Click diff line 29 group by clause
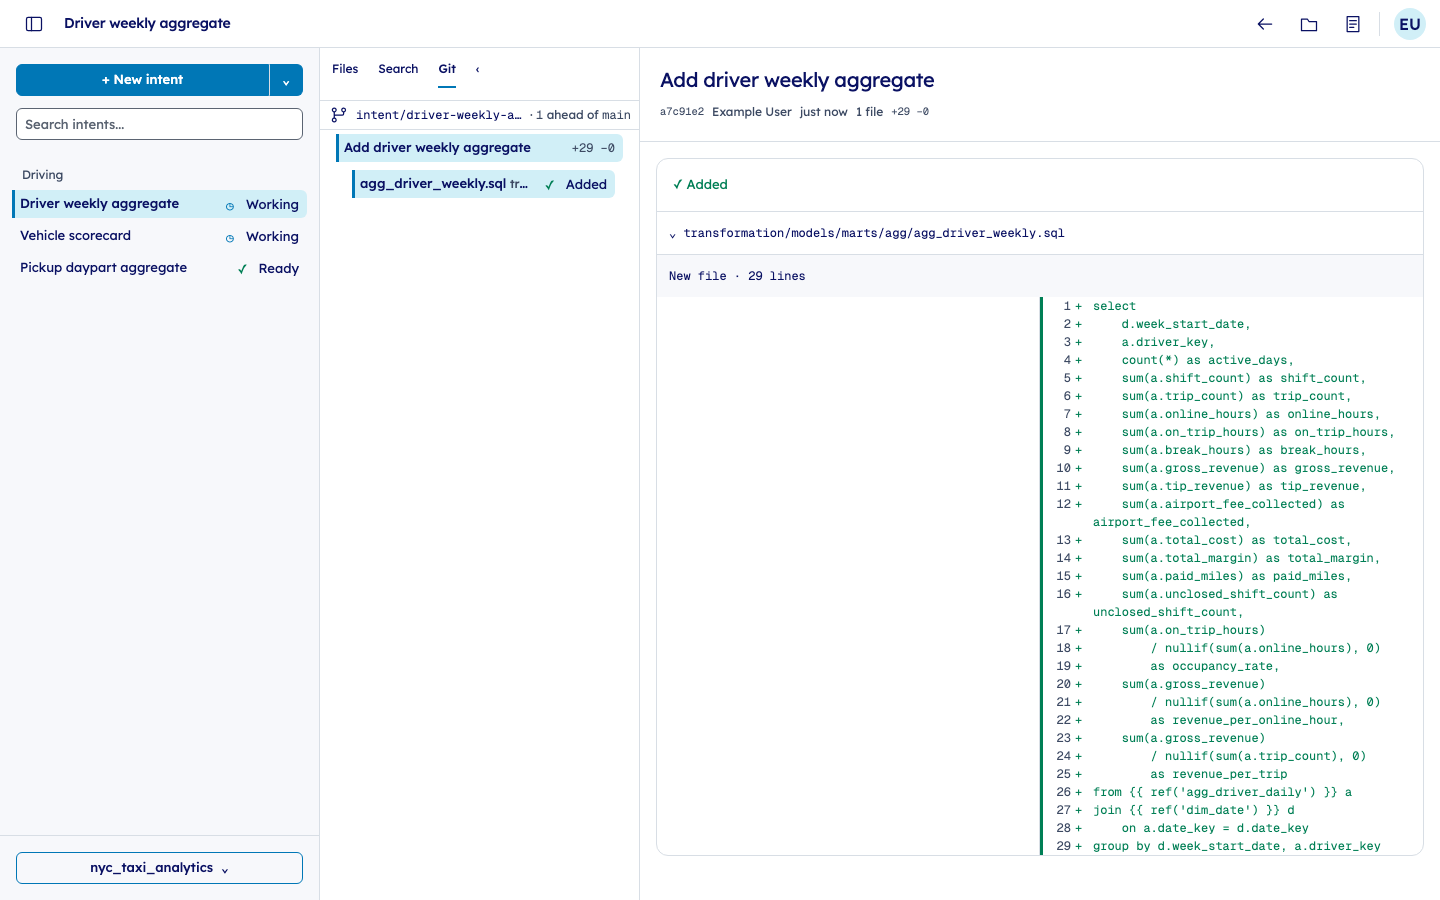Viewport: 1440px width, 900px height. click(x=1232, y=846)
